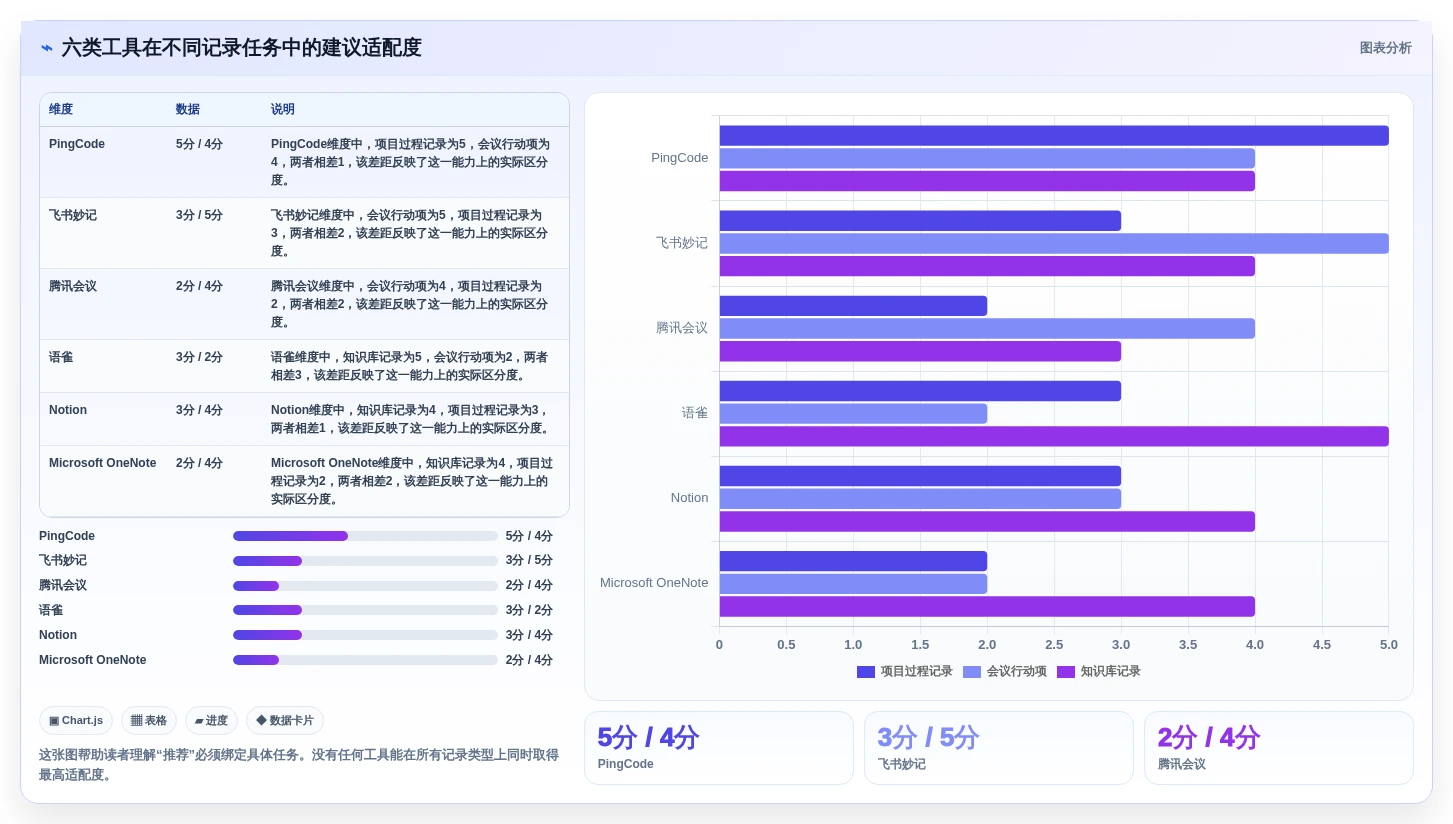Click the PingCode progress bar

[365, 536]
